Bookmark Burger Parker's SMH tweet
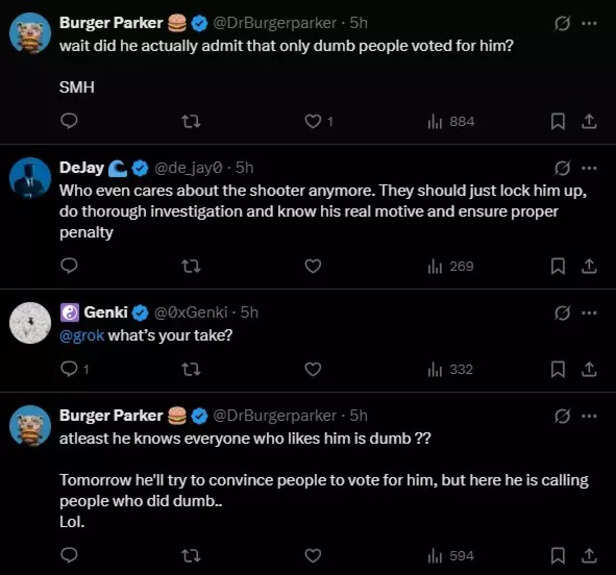The width and height of the screenshot is (616, 575). tap(558, 121)
